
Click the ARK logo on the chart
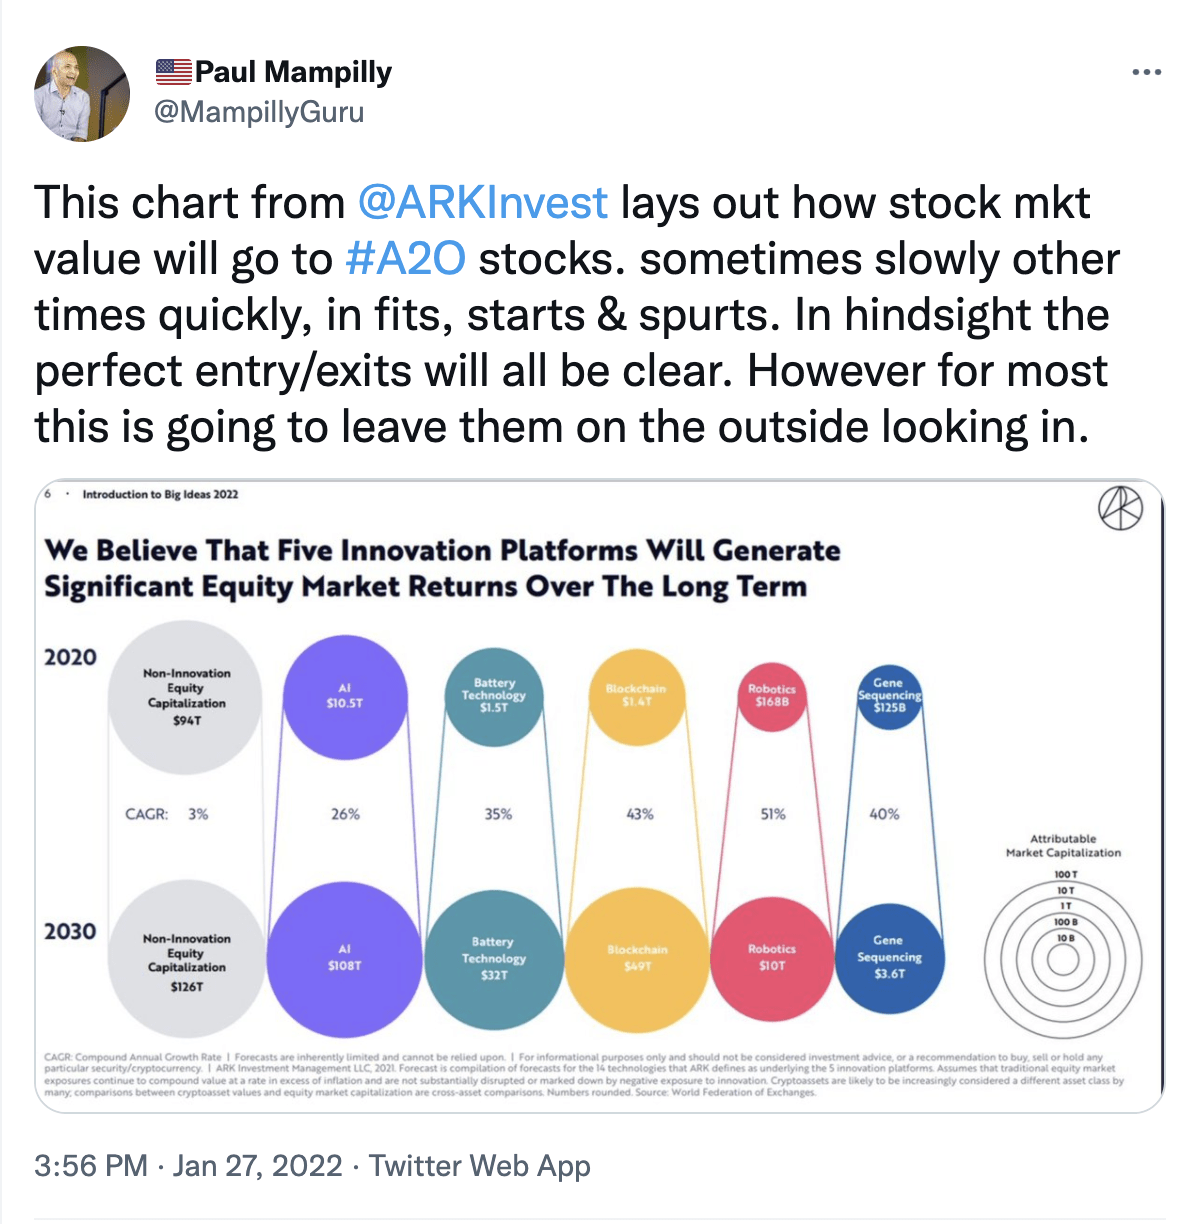1120,508
